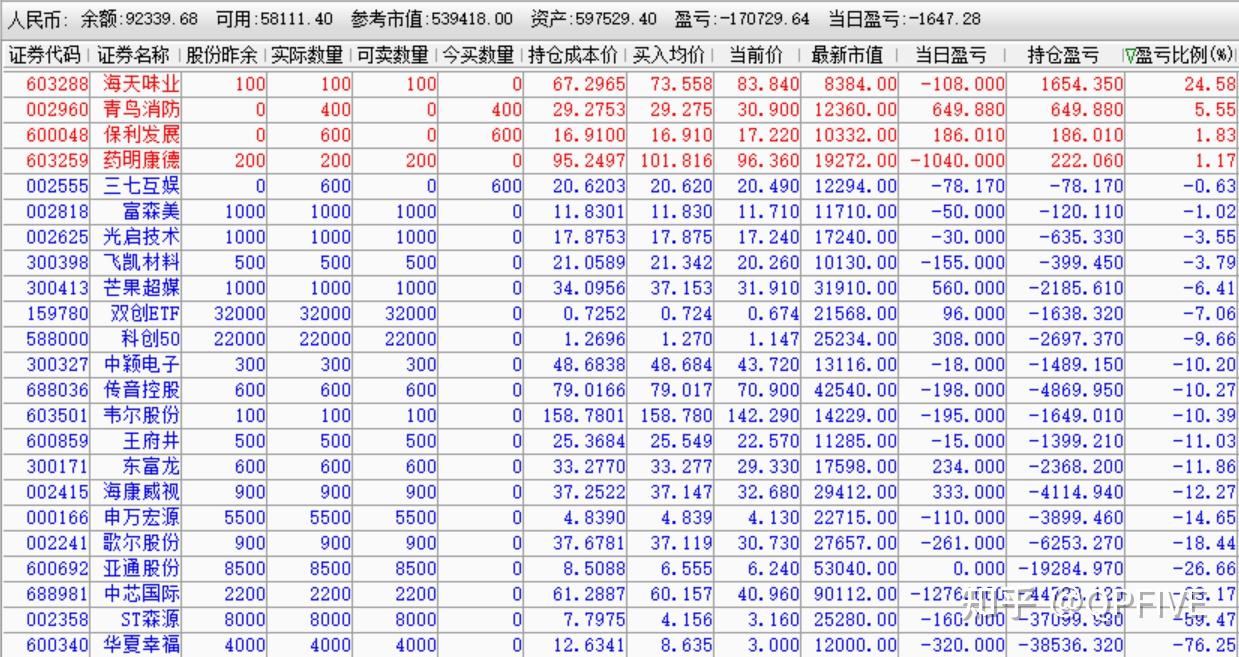Click 韦尔股份 current price 142.290
The image size is (1239, 657).
tap(763, 415)
